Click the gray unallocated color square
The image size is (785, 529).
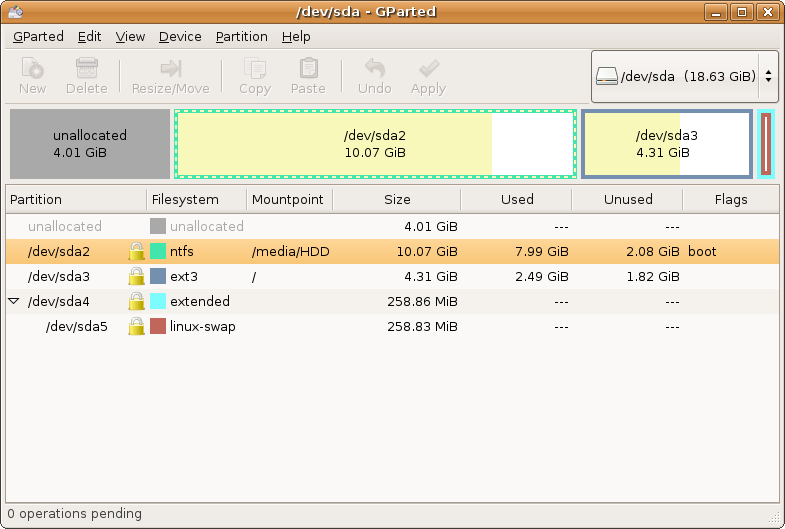(x=158, y=226)
